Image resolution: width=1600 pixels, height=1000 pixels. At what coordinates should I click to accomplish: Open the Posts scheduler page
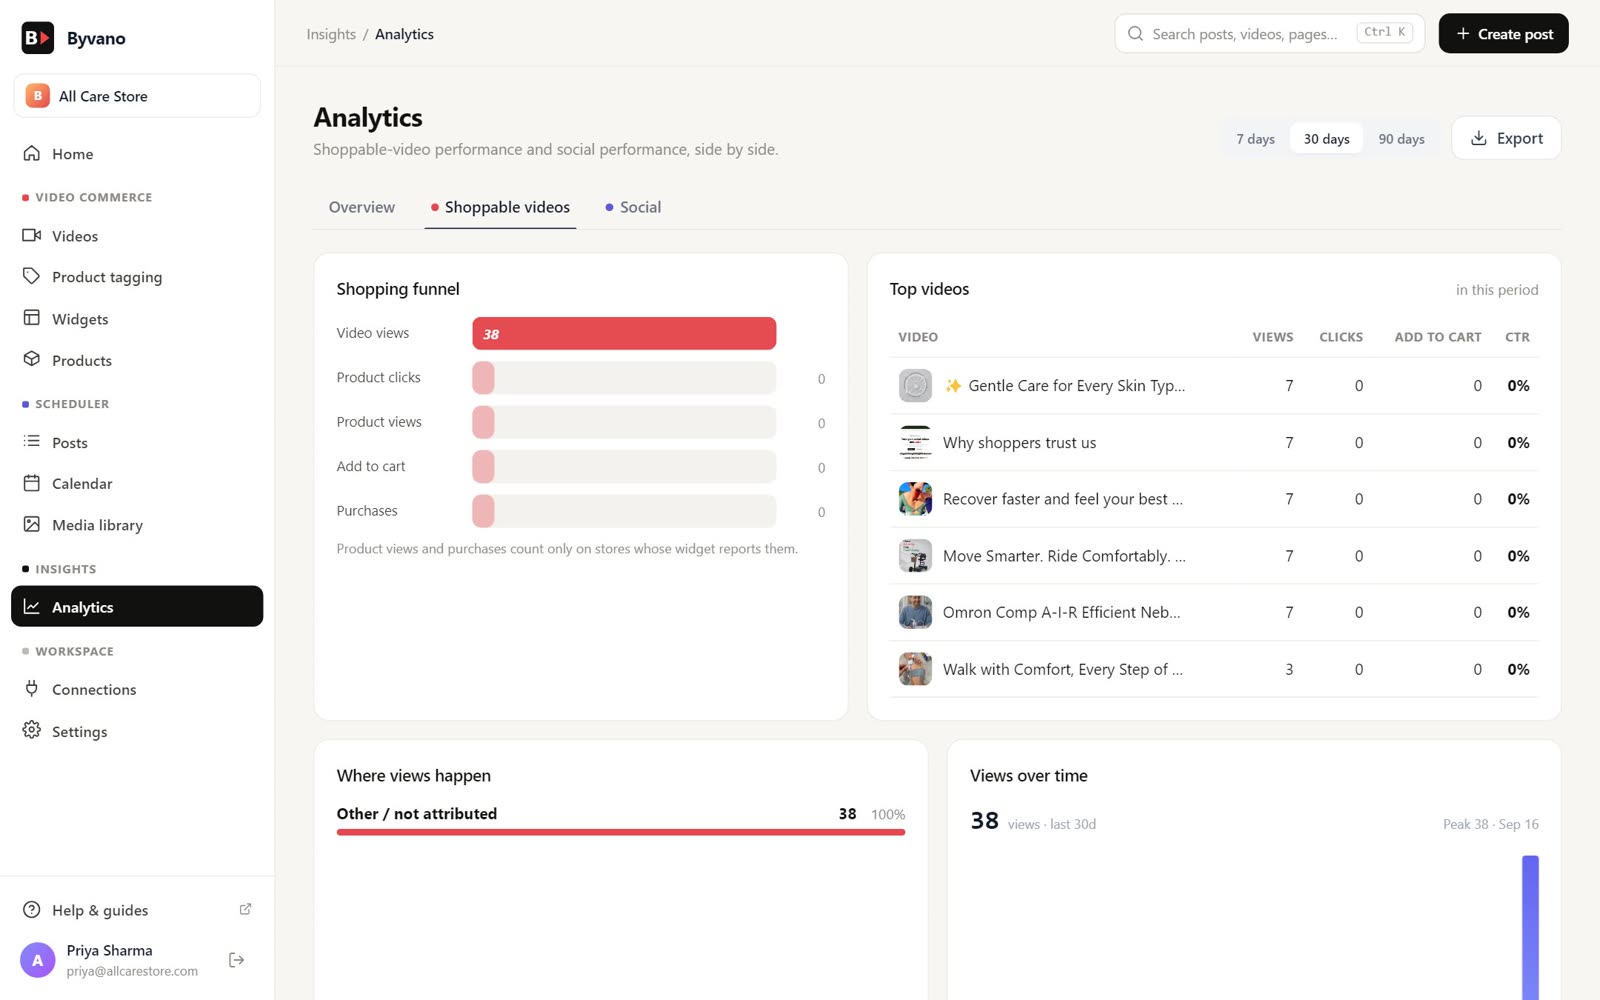[x=137, y=442]
